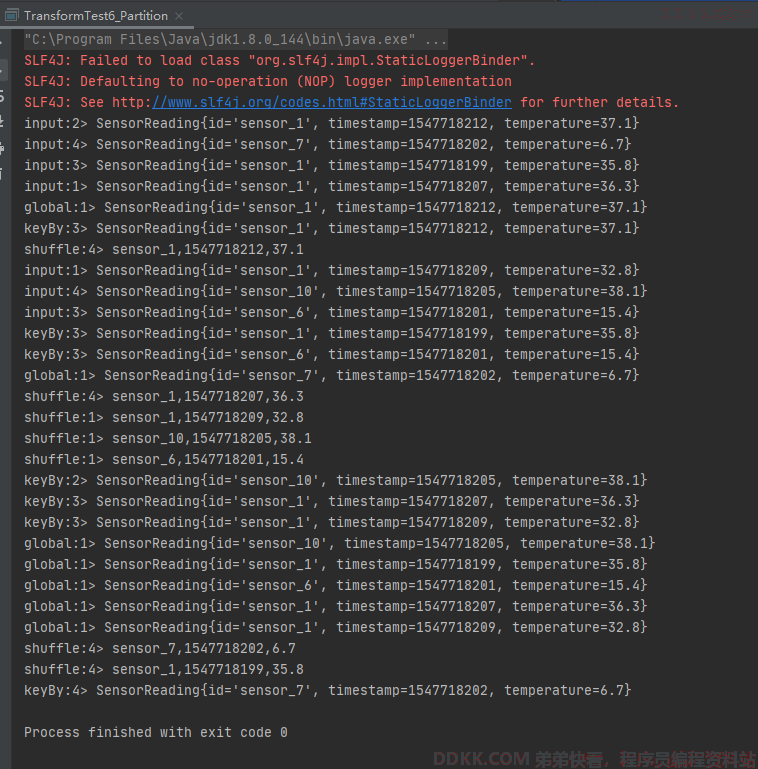Image resolution: width=758 pixels, height=769 pixels.
Task: Click the print icon in console gutter
Action: (1, 147)
